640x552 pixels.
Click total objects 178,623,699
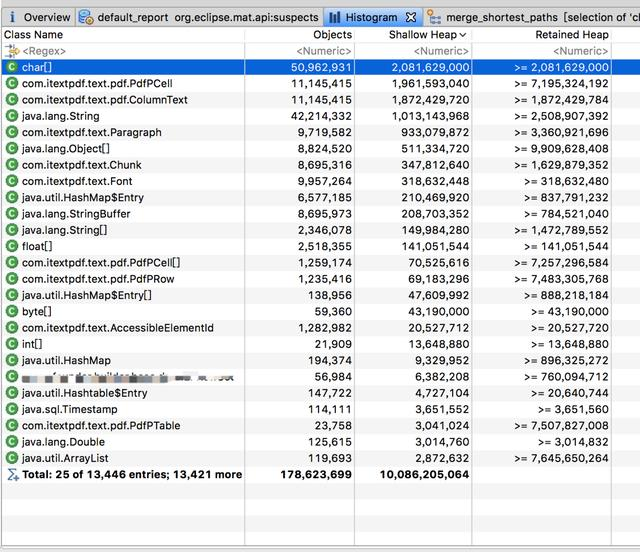(316, 474)
